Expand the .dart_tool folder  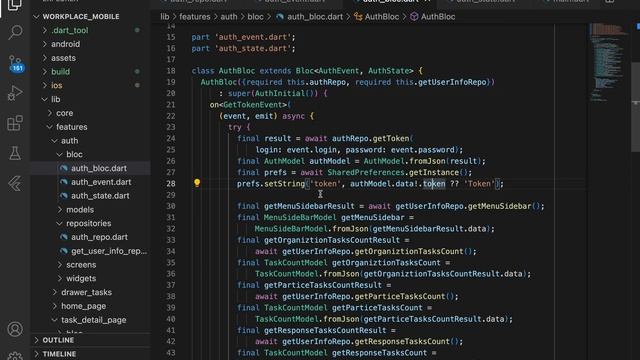(45, 30)
